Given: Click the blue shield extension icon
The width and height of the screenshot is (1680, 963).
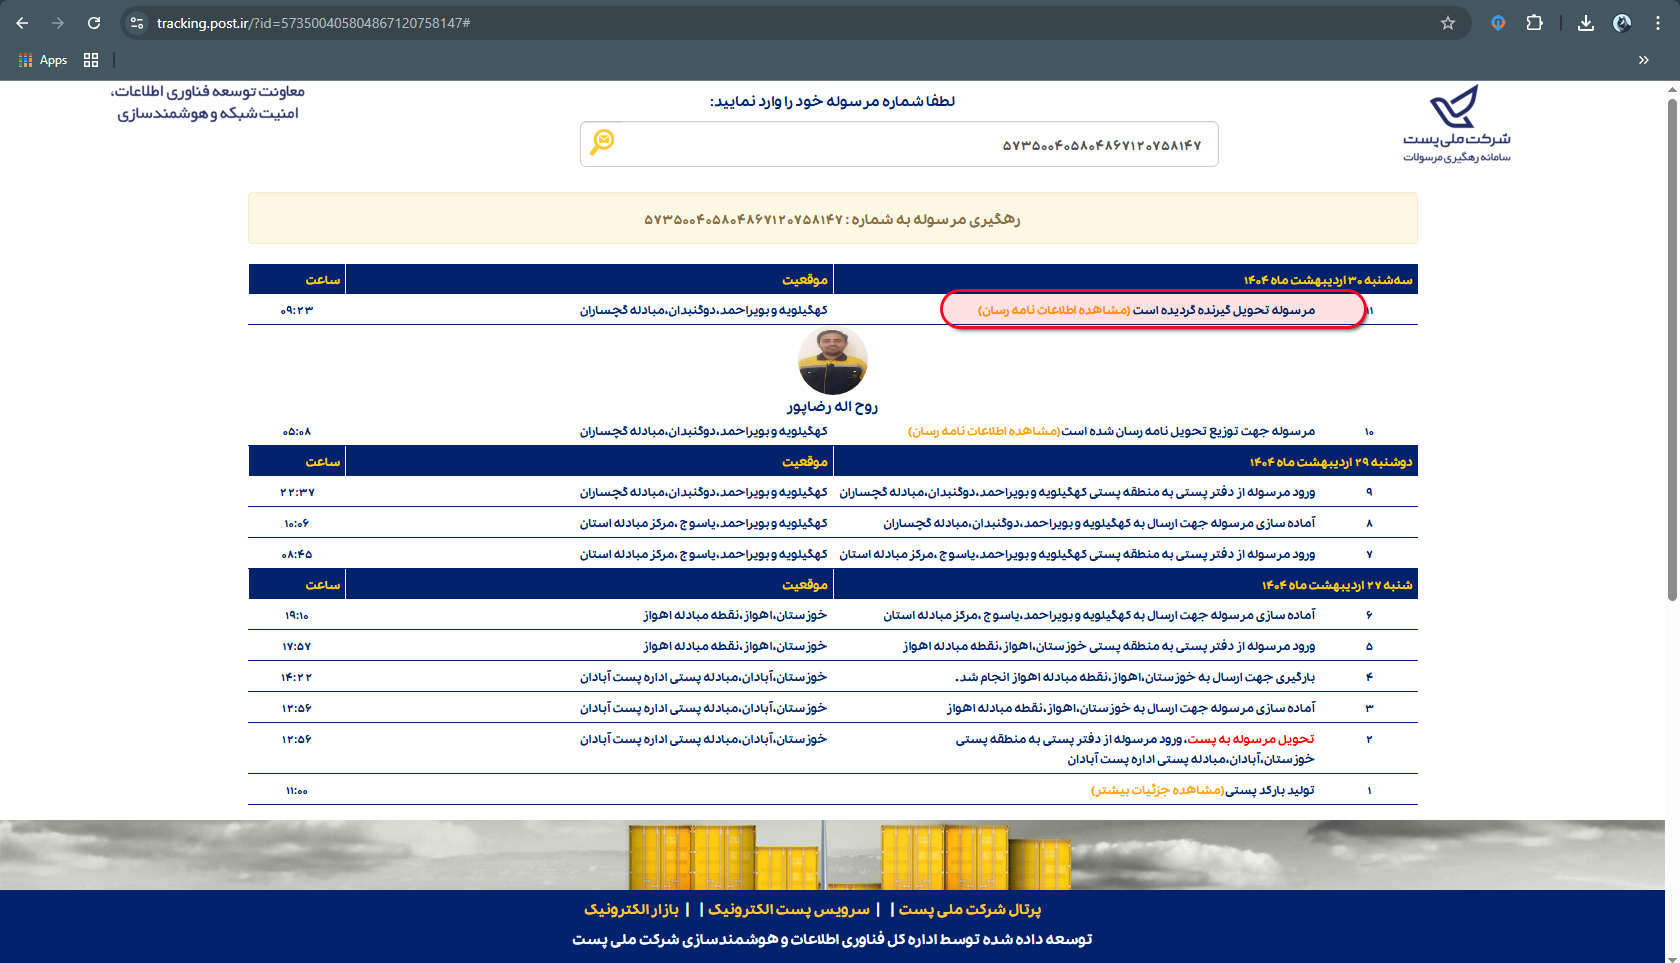Looking at the screenshot, I should pyautogui.click(x=1498, y=23).
